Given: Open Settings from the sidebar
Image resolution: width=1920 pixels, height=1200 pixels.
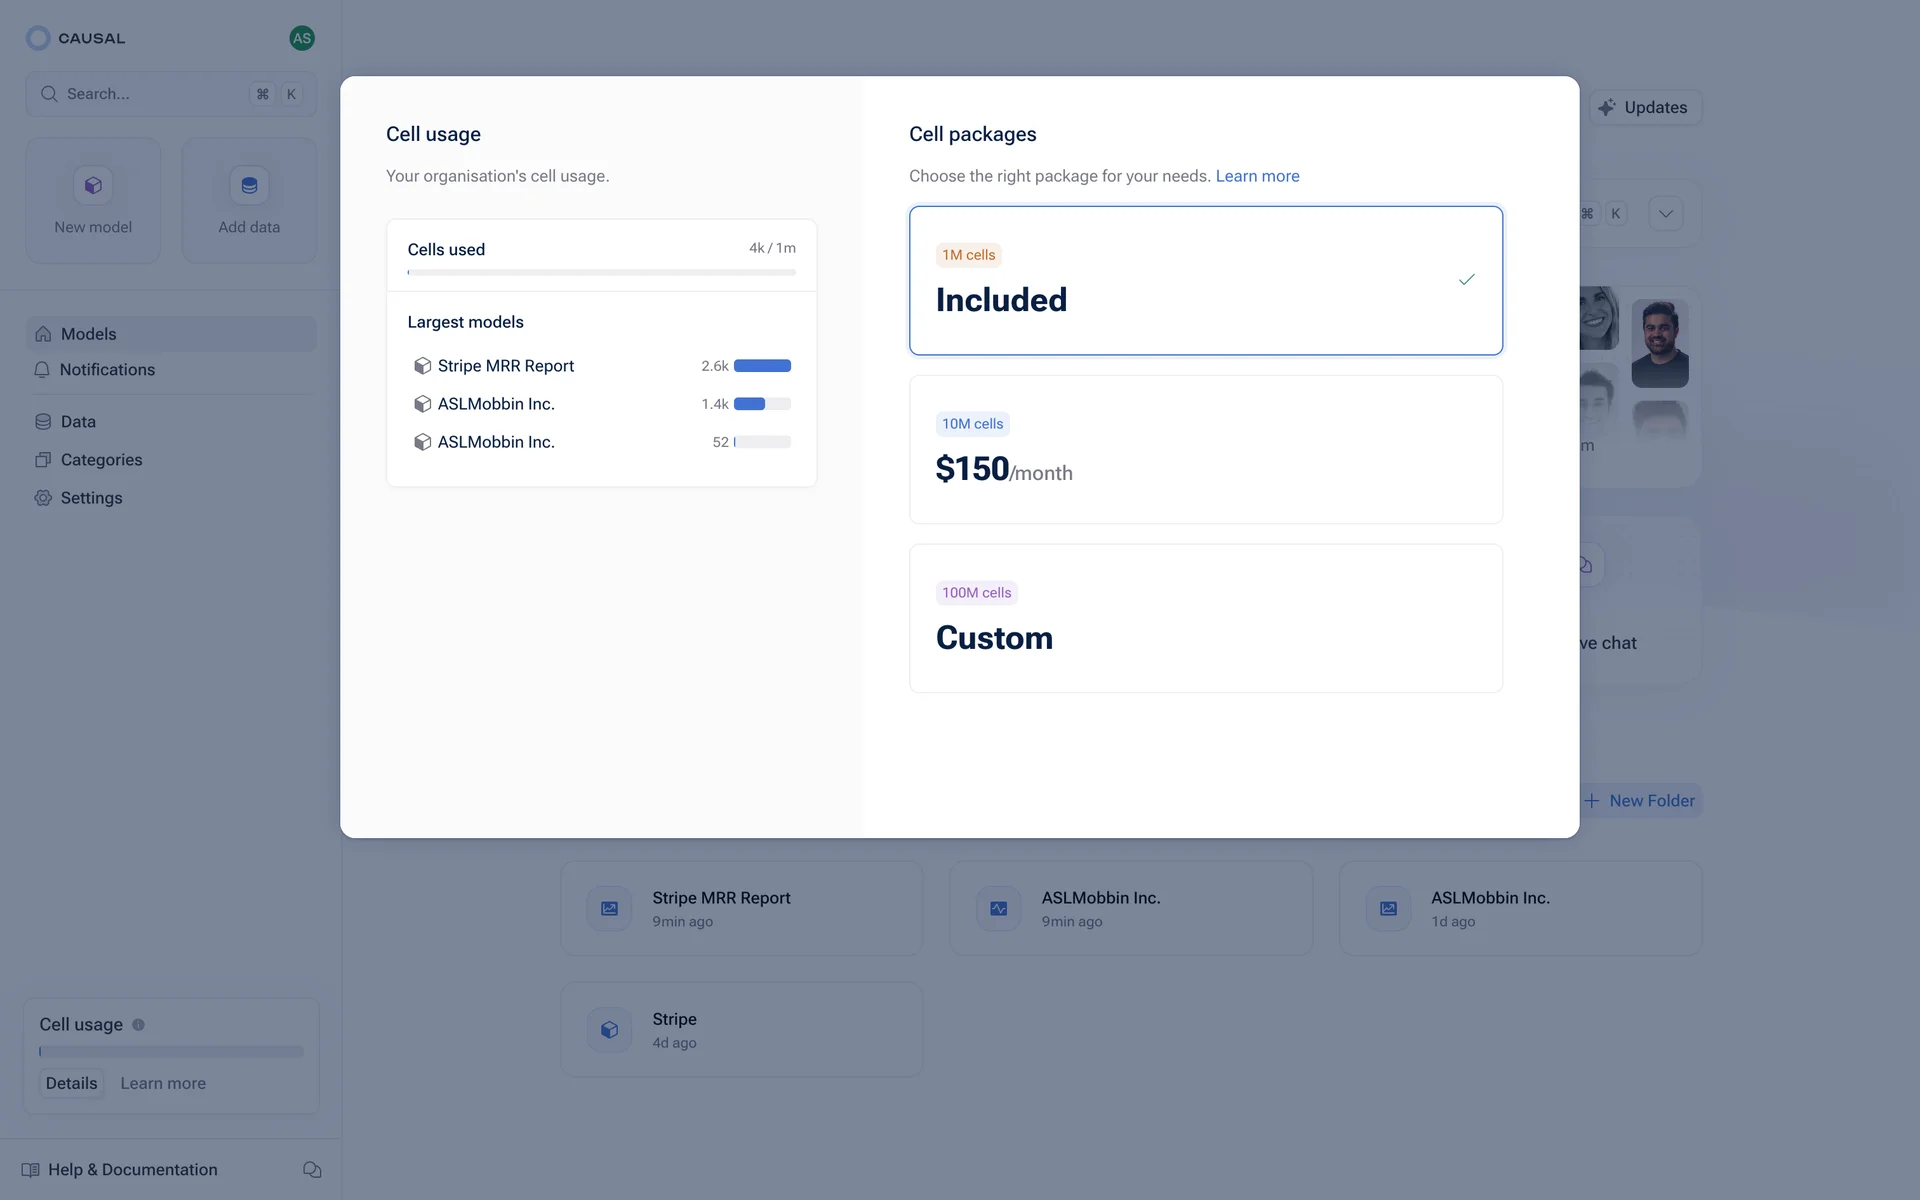Looking at the screenshot, I should coord(91,498).
